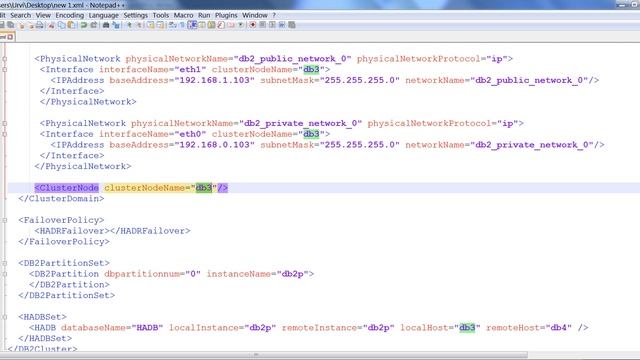Click the closing ClusterDomain tag
640x360 pixels.
click(x=61, y=199)
